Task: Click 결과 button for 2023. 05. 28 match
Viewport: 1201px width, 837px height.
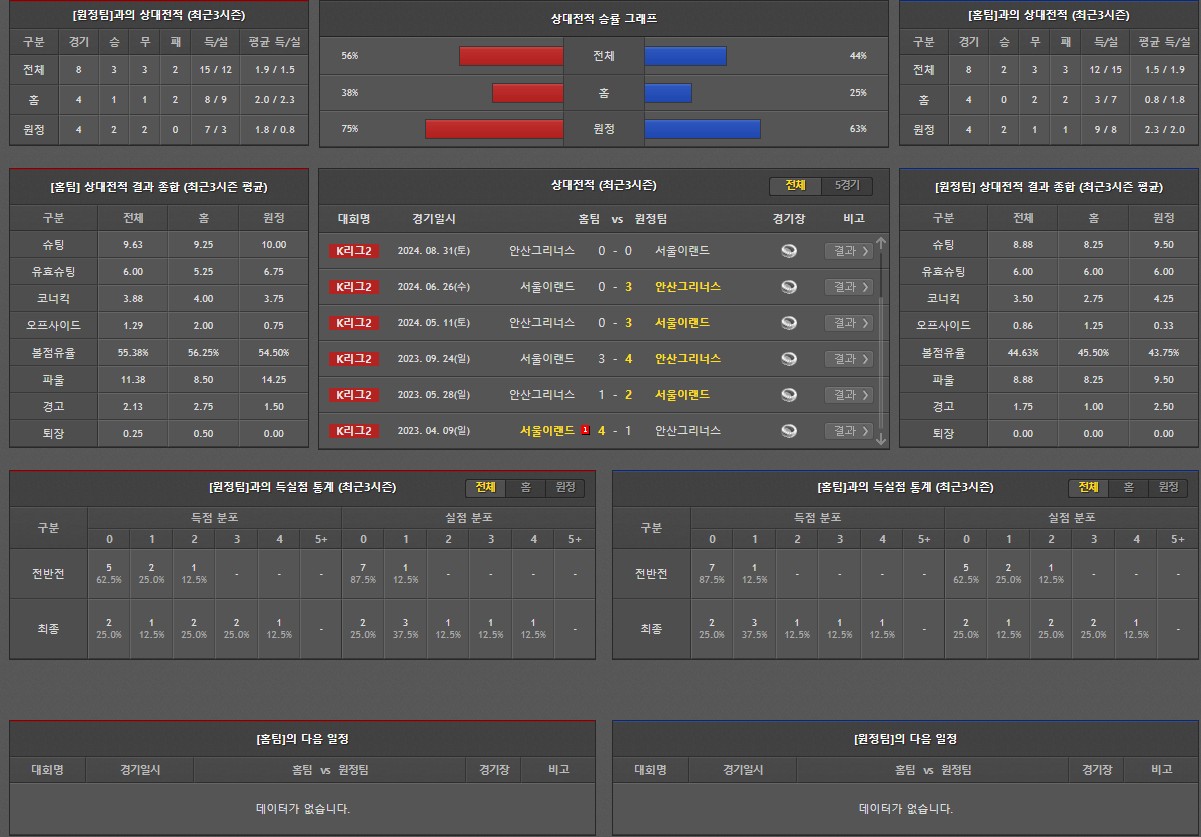Action: pyautogui.click(x=849, y=395)
